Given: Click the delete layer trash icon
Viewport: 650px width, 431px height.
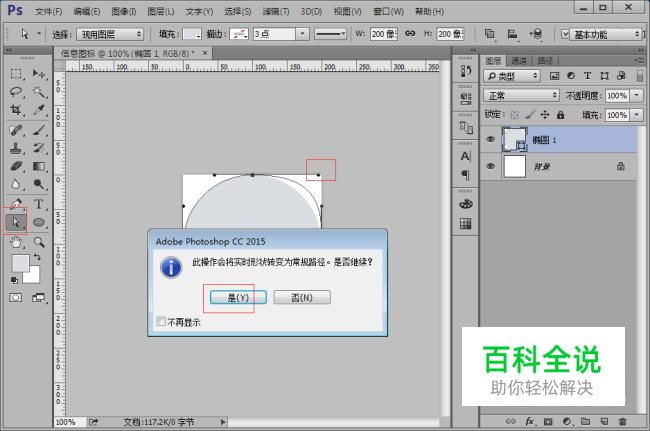Looking at the screenshot, I should pos(622,421).
